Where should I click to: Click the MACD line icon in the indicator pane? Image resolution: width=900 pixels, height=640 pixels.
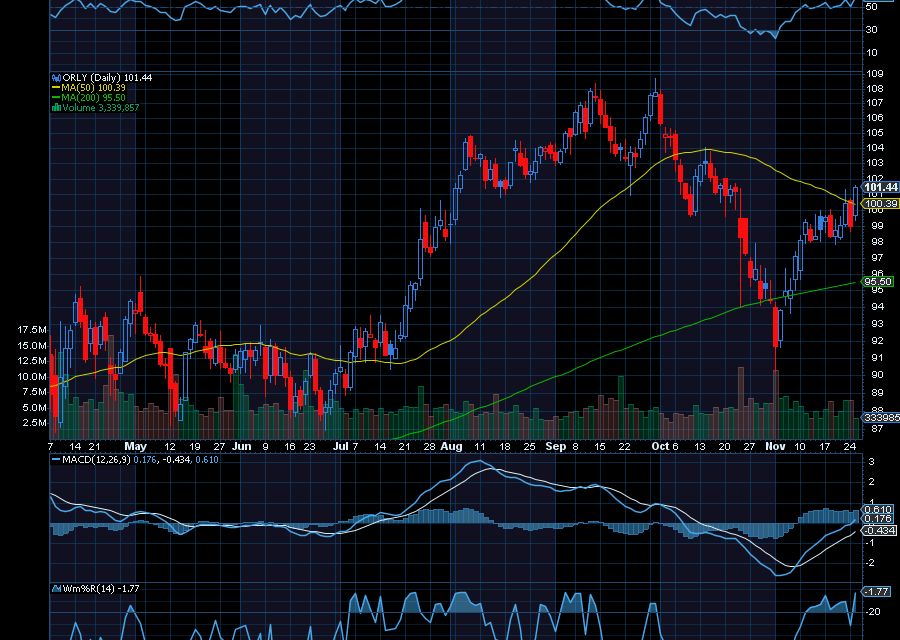(x=56, y=462)
